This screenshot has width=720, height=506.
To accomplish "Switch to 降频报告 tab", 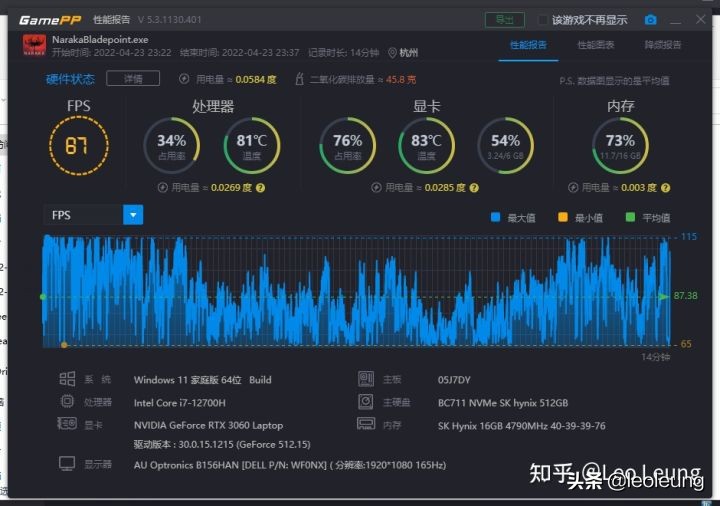I will [663, 45].
